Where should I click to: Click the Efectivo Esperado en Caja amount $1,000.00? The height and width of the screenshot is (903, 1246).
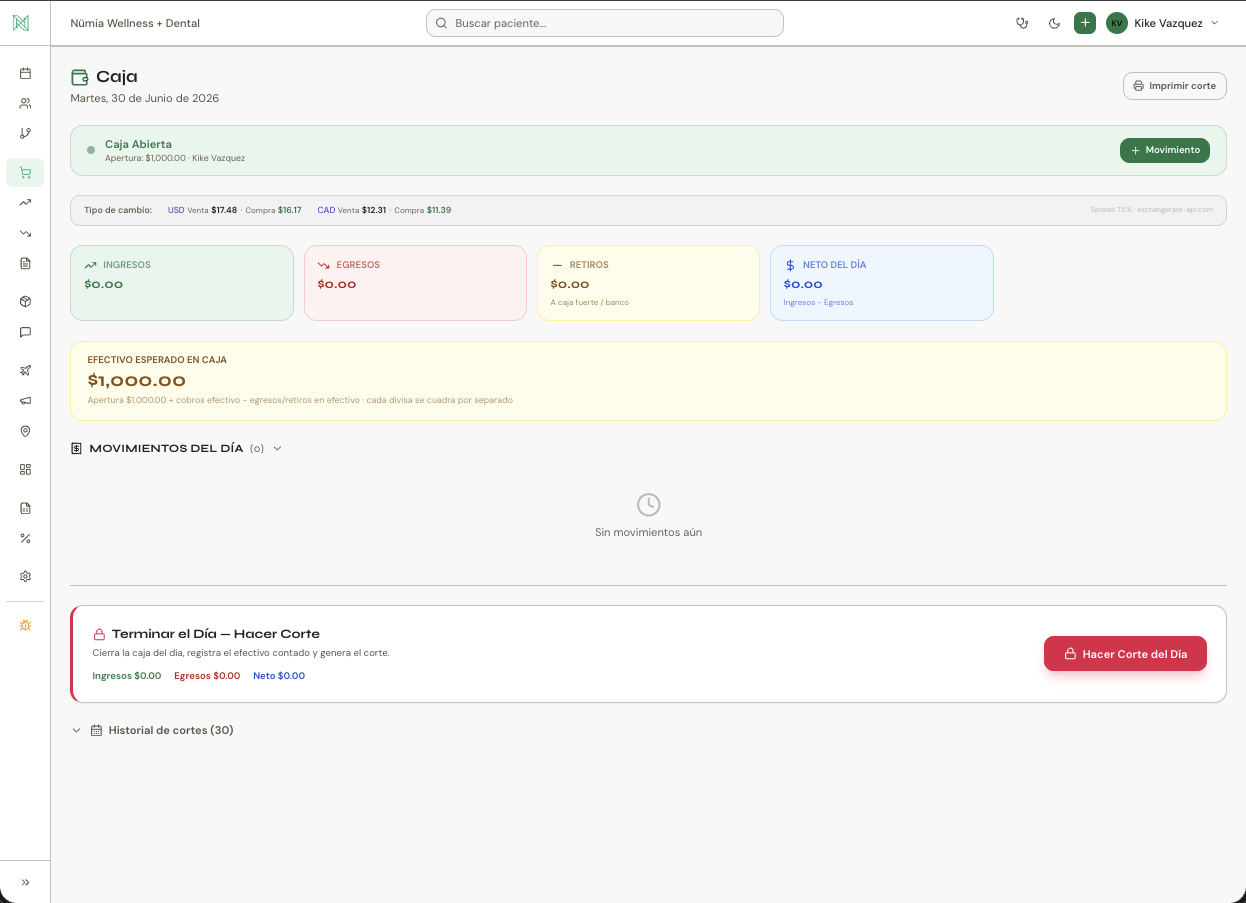(137, 381)
